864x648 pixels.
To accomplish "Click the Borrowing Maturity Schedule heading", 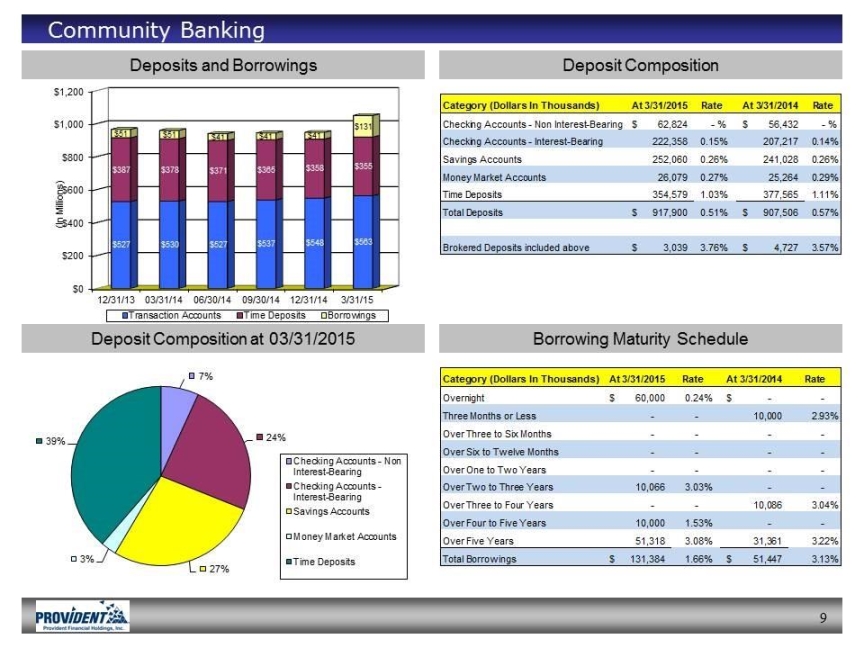I will point(640,338).
